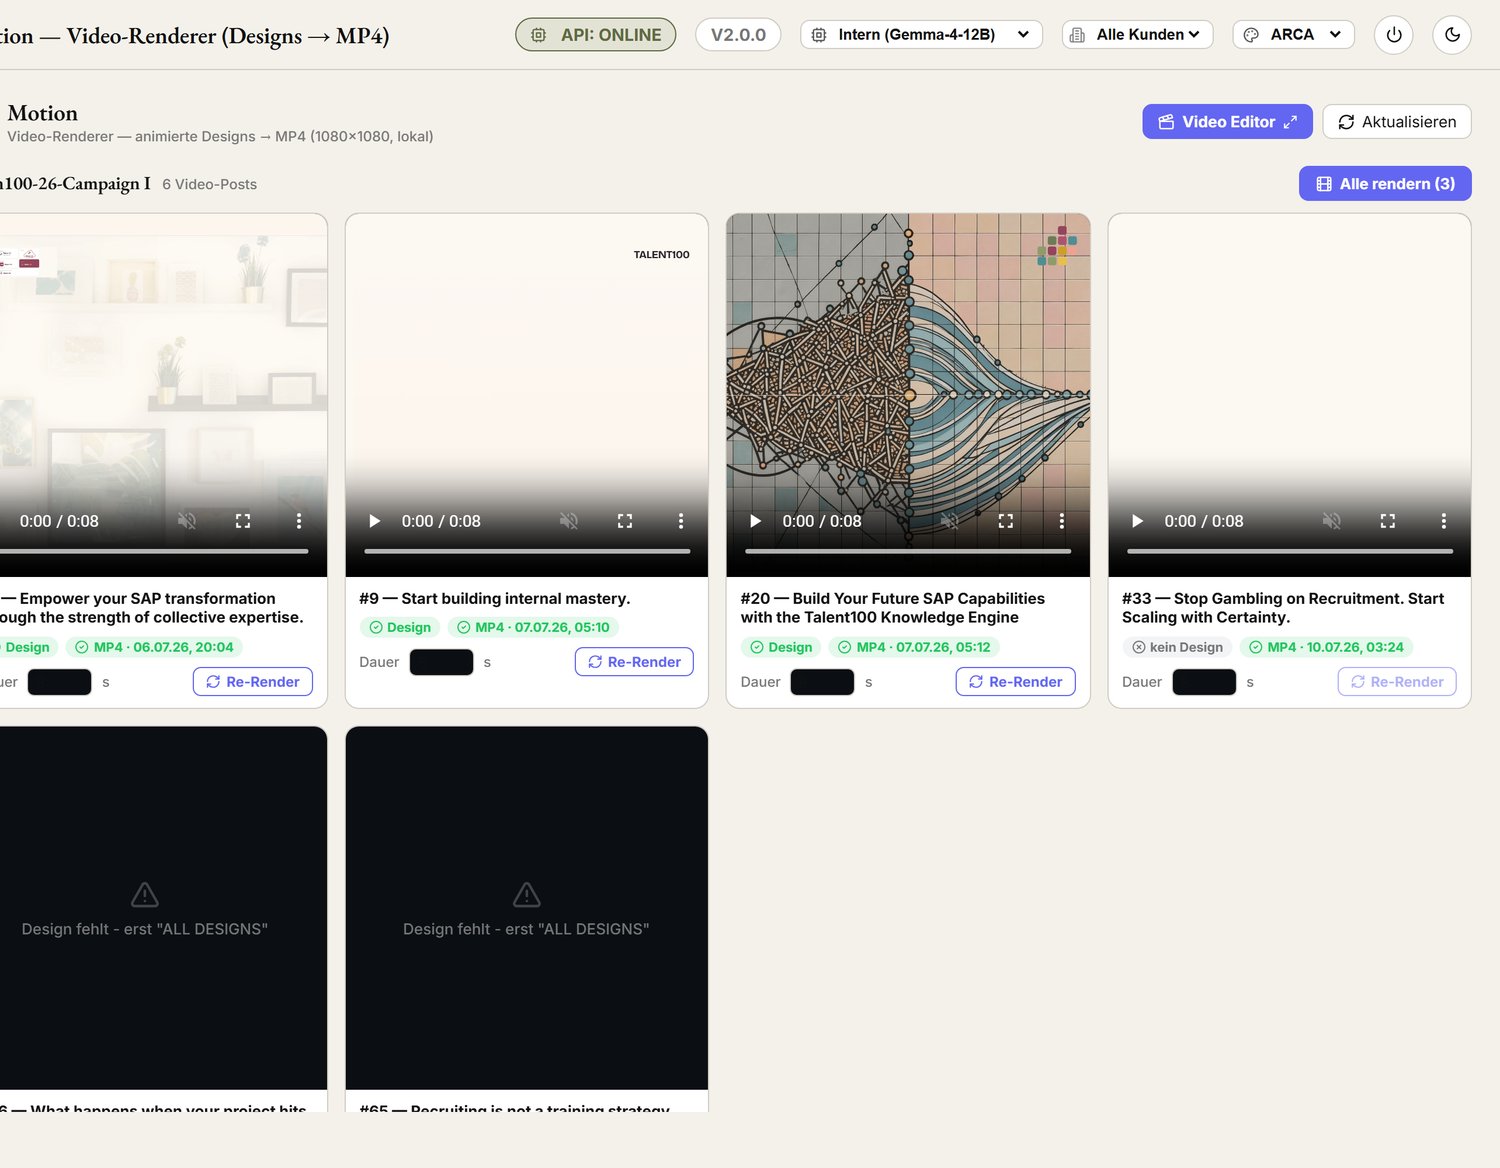The width and height of the screenshot is (1500, 1168).
Task: Click MP4 · 07.07.26, 05:10 badge
Action: pos(533,627)
